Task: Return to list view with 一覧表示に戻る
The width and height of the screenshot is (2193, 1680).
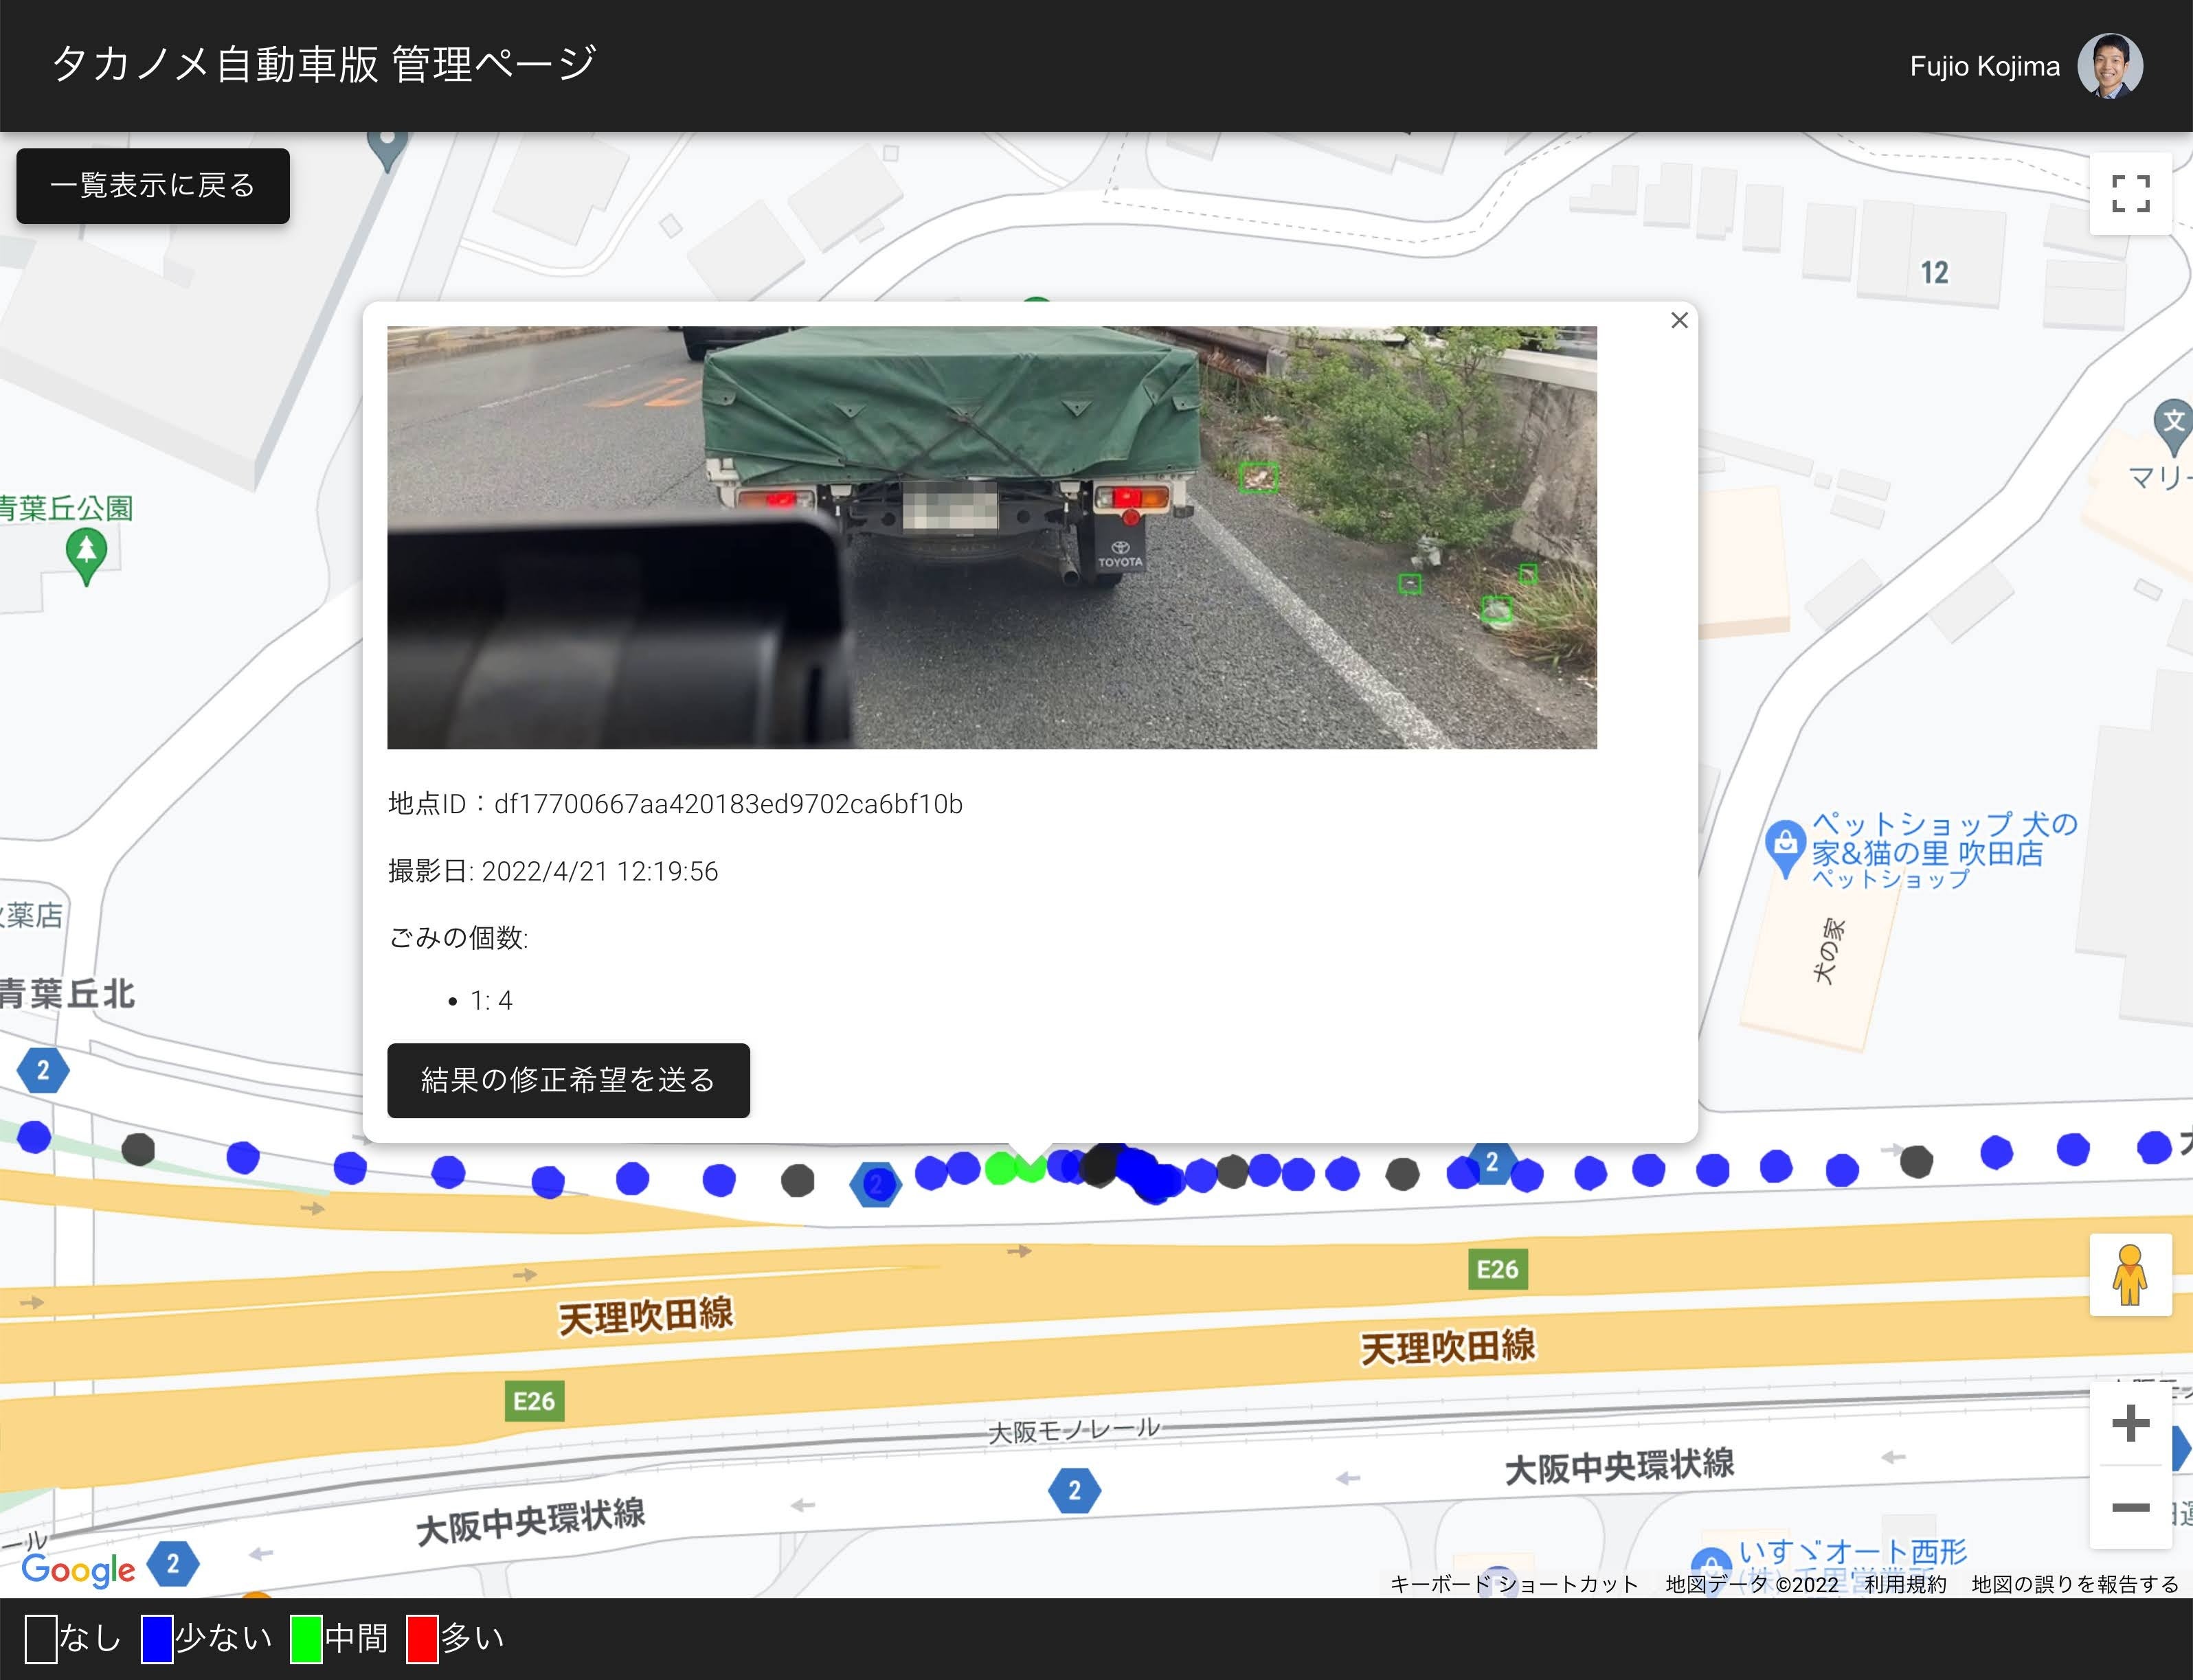Action: [x=153, y=186]
